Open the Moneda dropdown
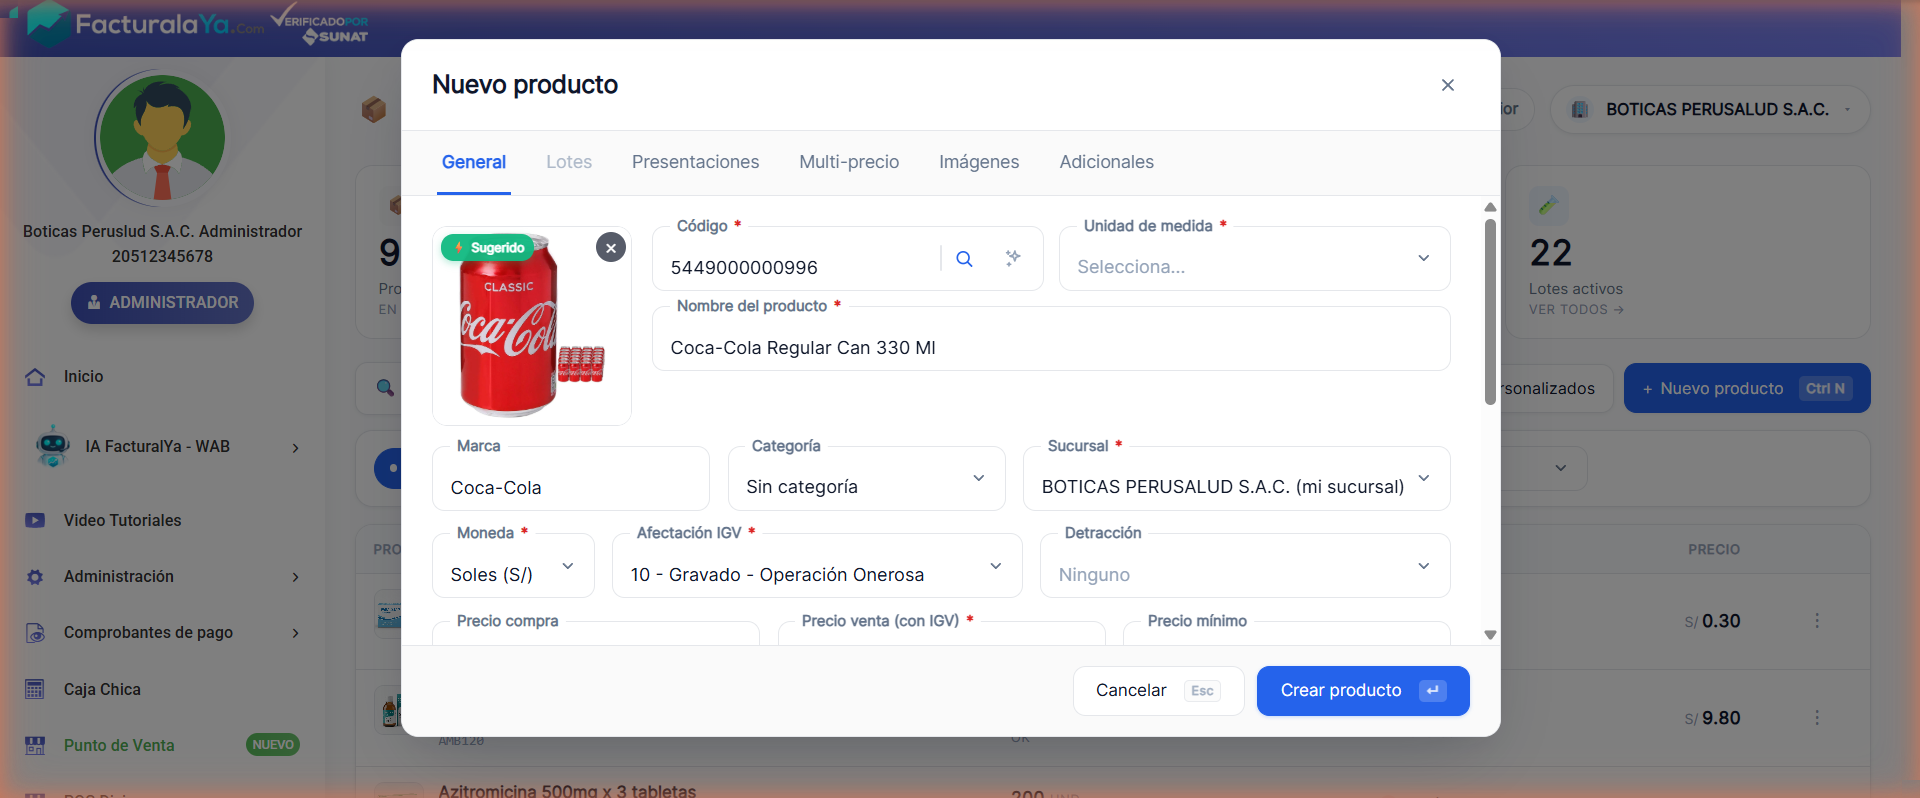The width and height of the screenshot is (1920, 798). tap(513, 566)
